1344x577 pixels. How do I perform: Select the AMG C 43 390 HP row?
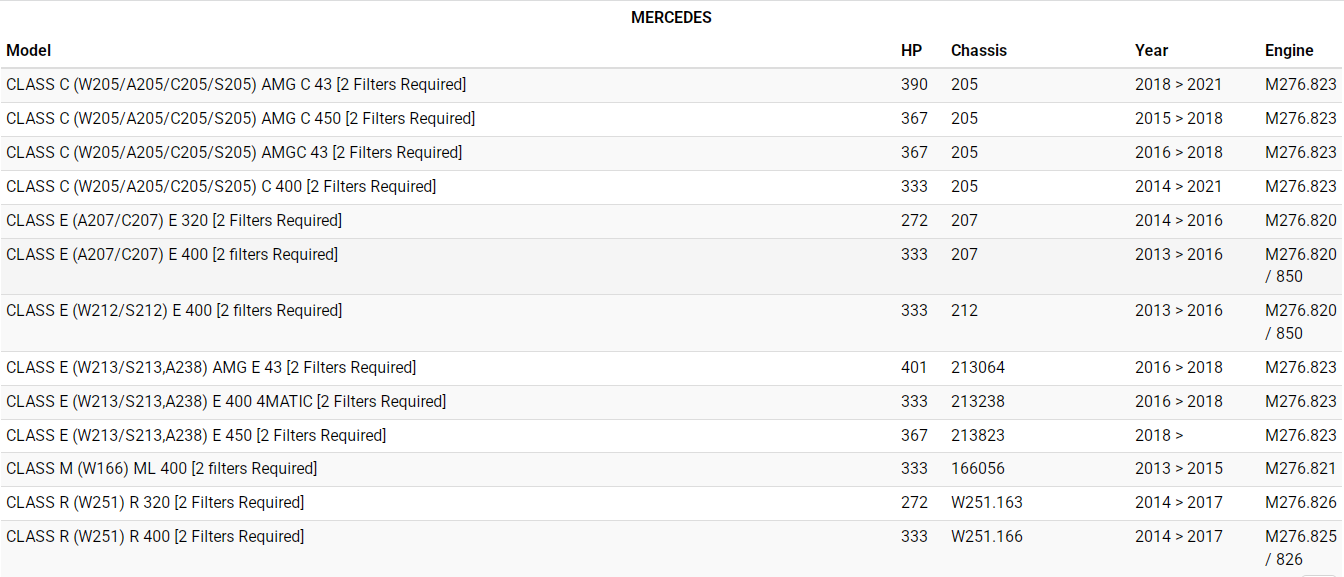[x=236, y=85]
